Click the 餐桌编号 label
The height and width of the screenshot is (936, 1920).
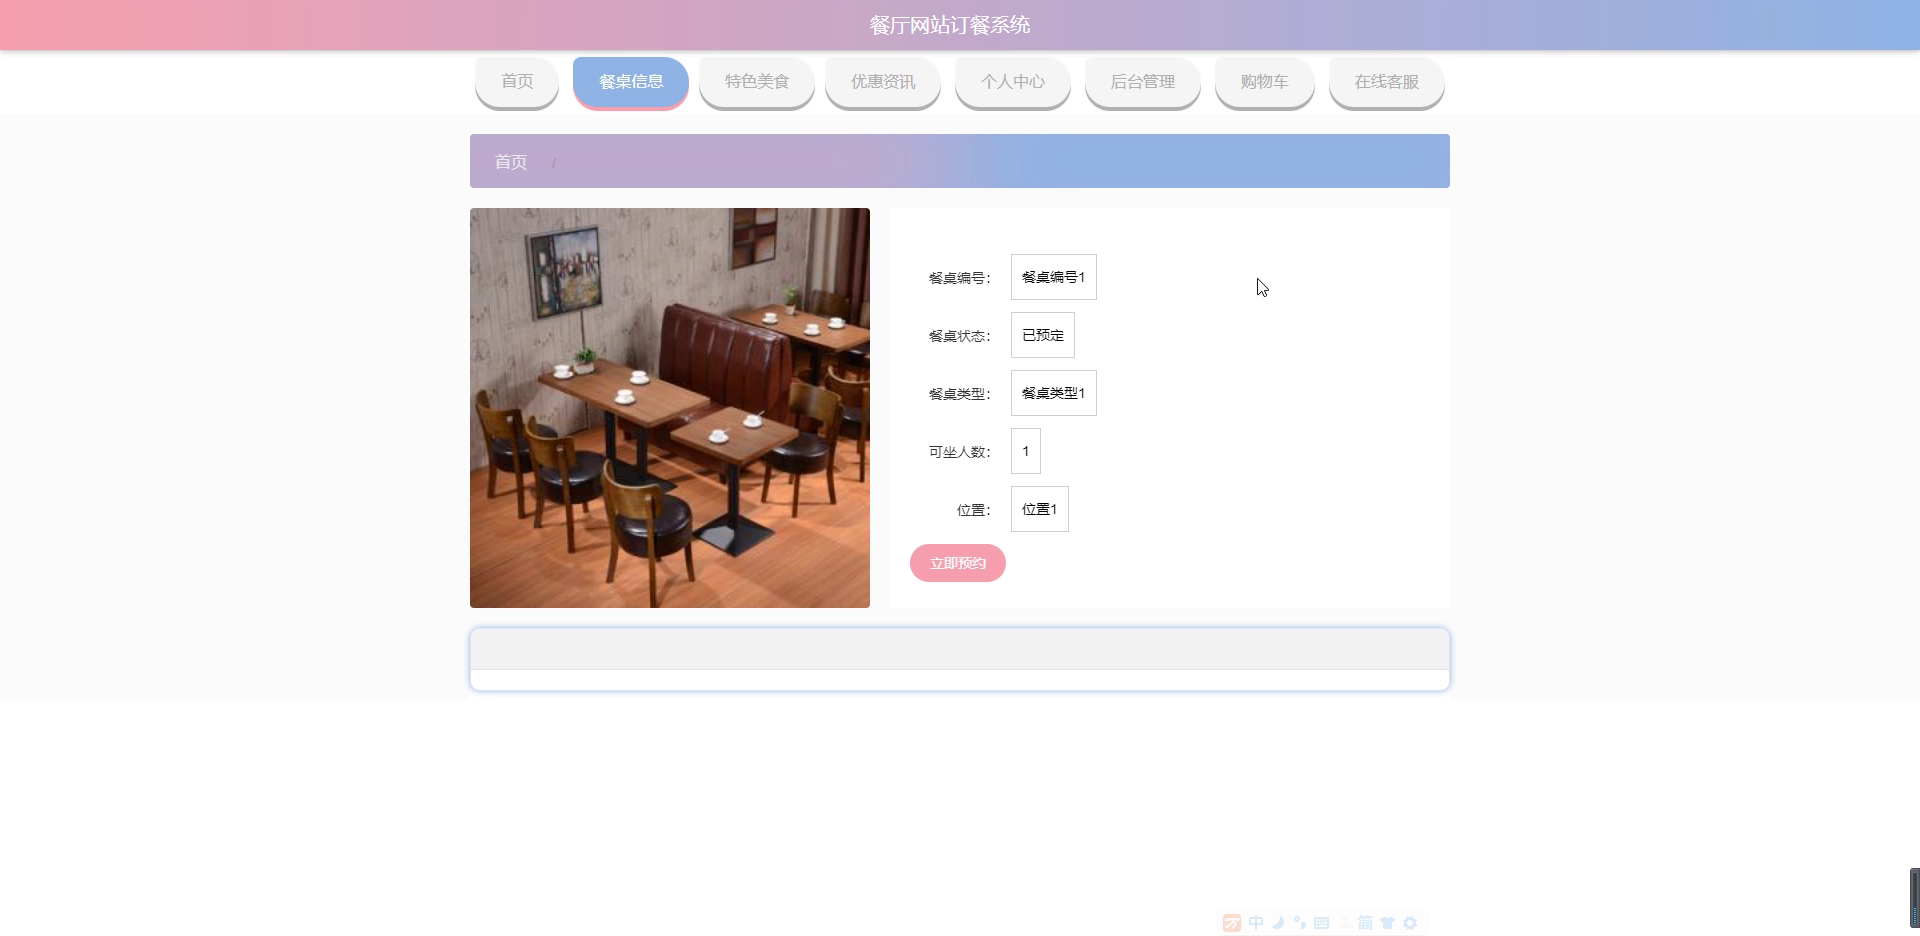(959, 278)
